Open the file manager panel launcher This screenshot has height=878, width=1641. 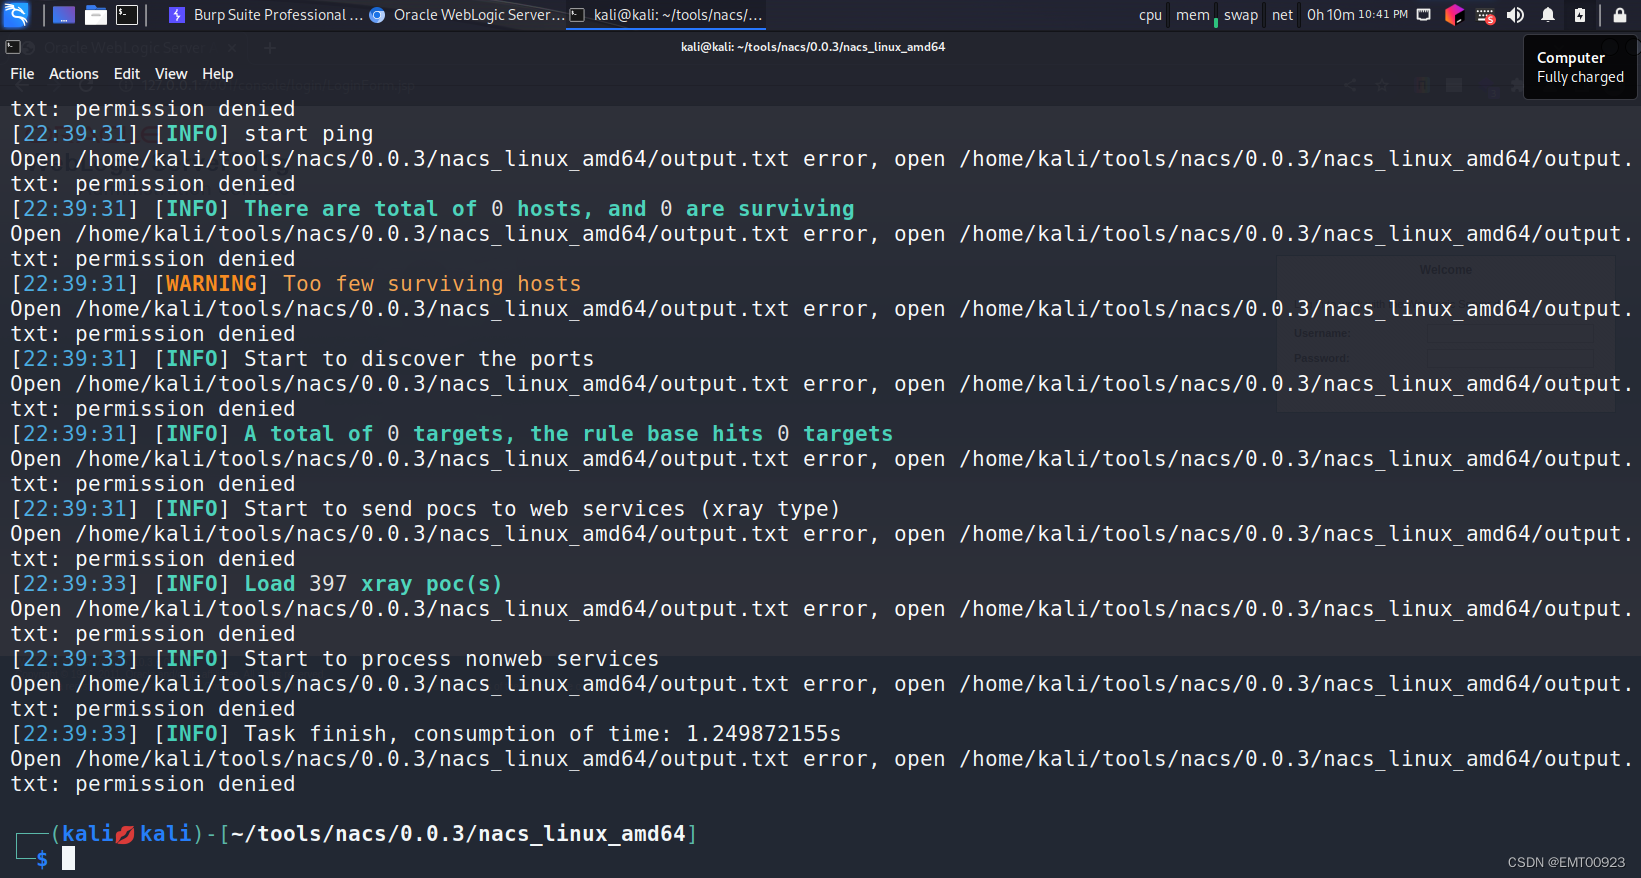[x=96, y=15]
